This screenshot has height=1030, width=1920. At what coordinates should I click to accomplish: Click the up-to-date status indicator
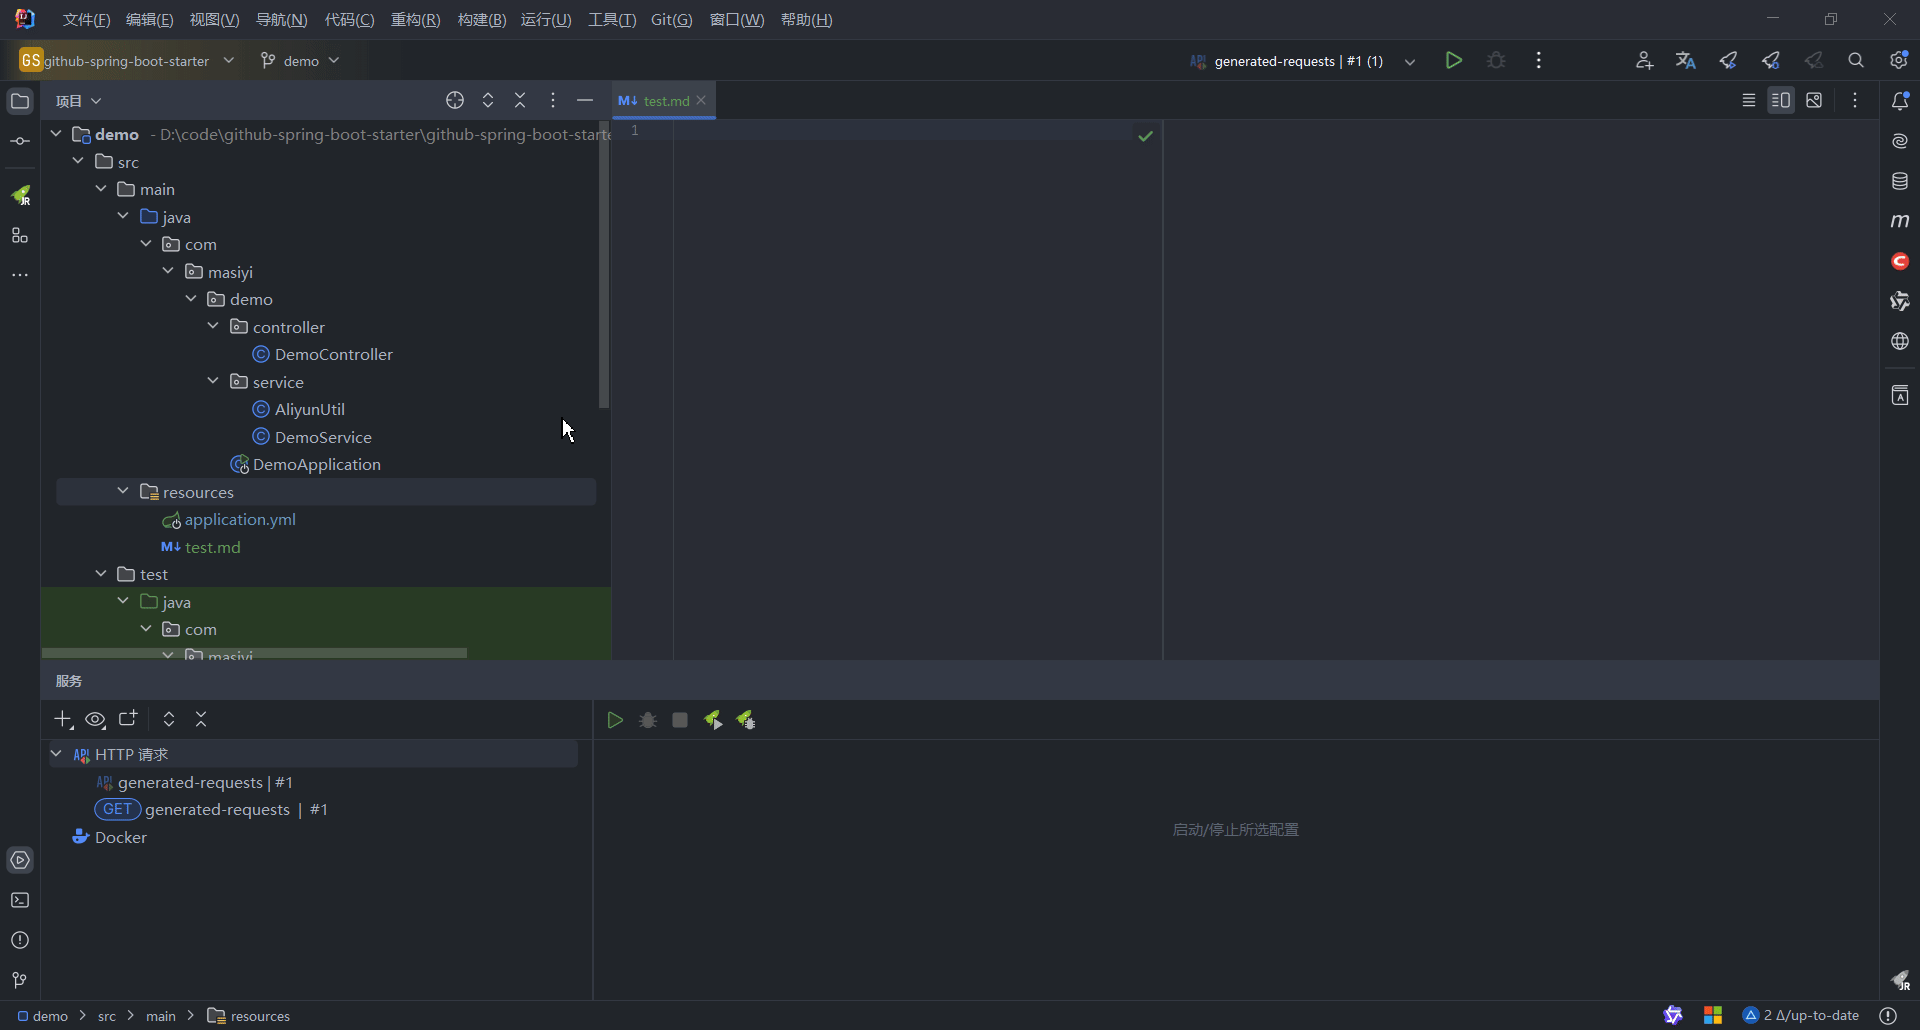pyautogui.click(x=1801, y=1015)
